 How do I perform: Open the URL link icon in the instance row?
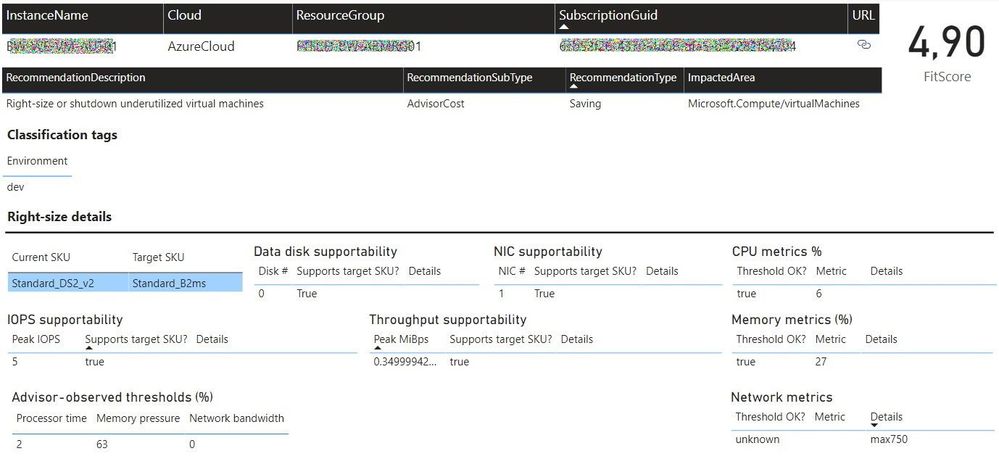(x=864, y=45)
